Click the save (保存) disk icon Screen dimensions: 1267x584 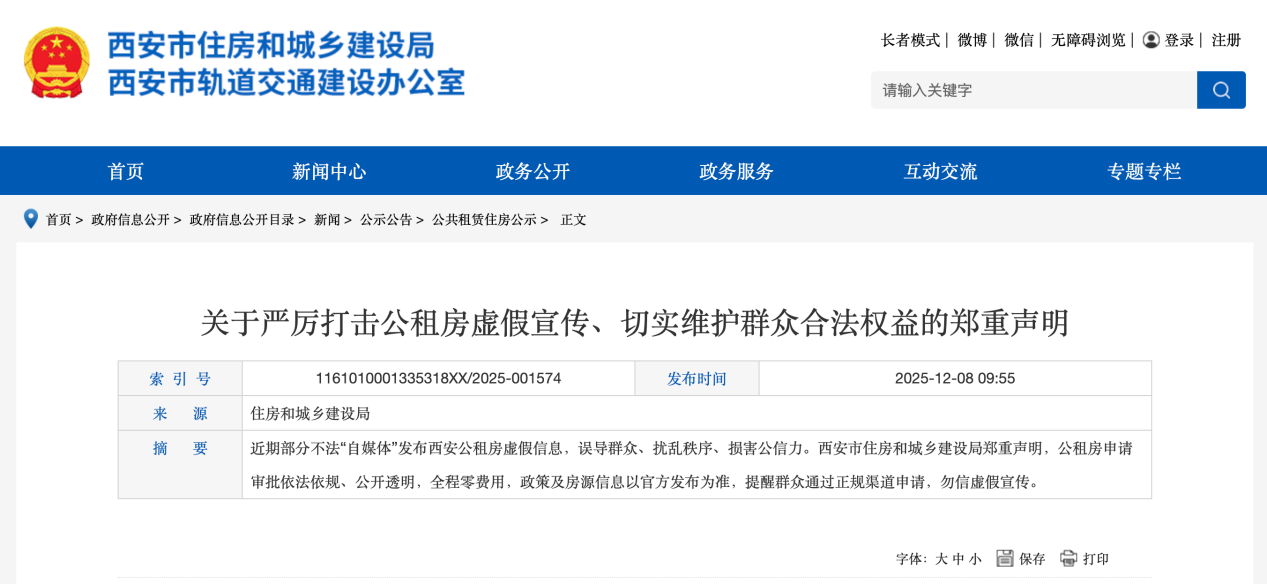1005,558
